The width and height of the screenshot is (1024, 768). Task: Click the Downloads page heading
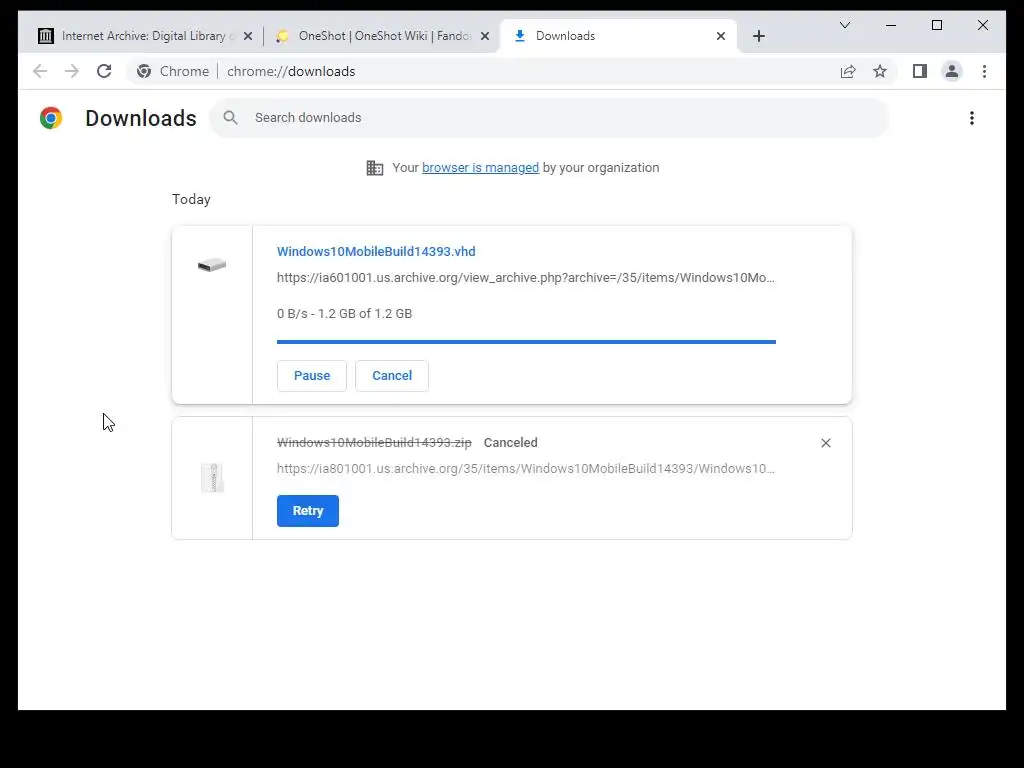click(x=141, y=118)
